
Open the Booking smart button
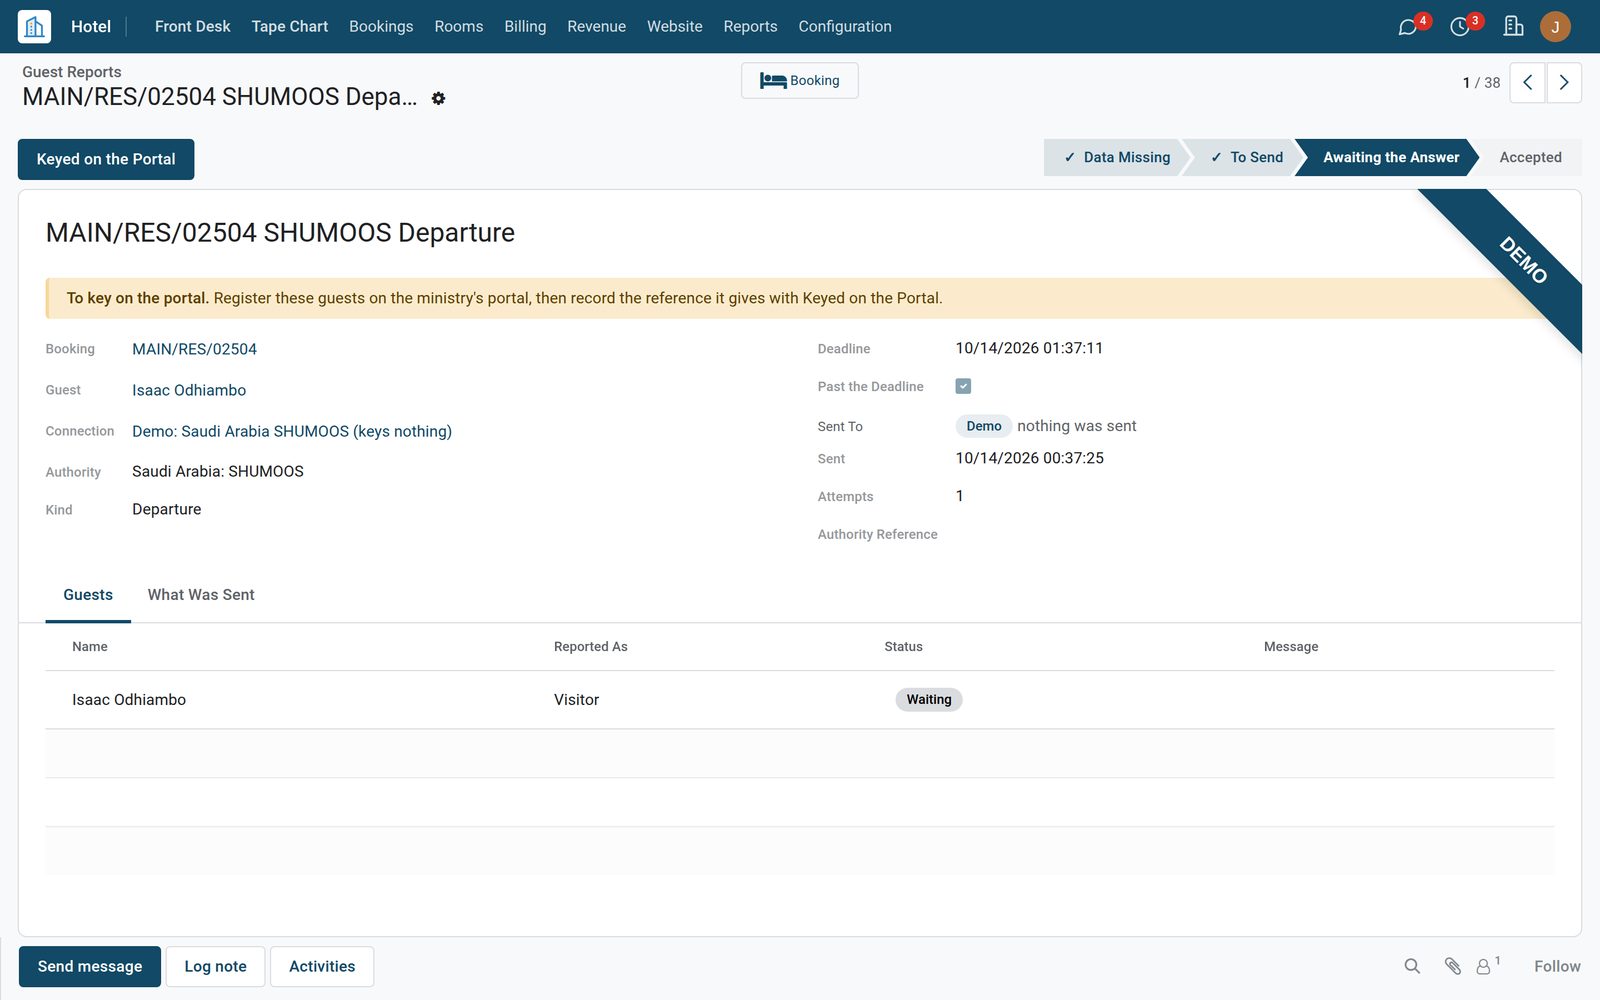tap(800, 81)
